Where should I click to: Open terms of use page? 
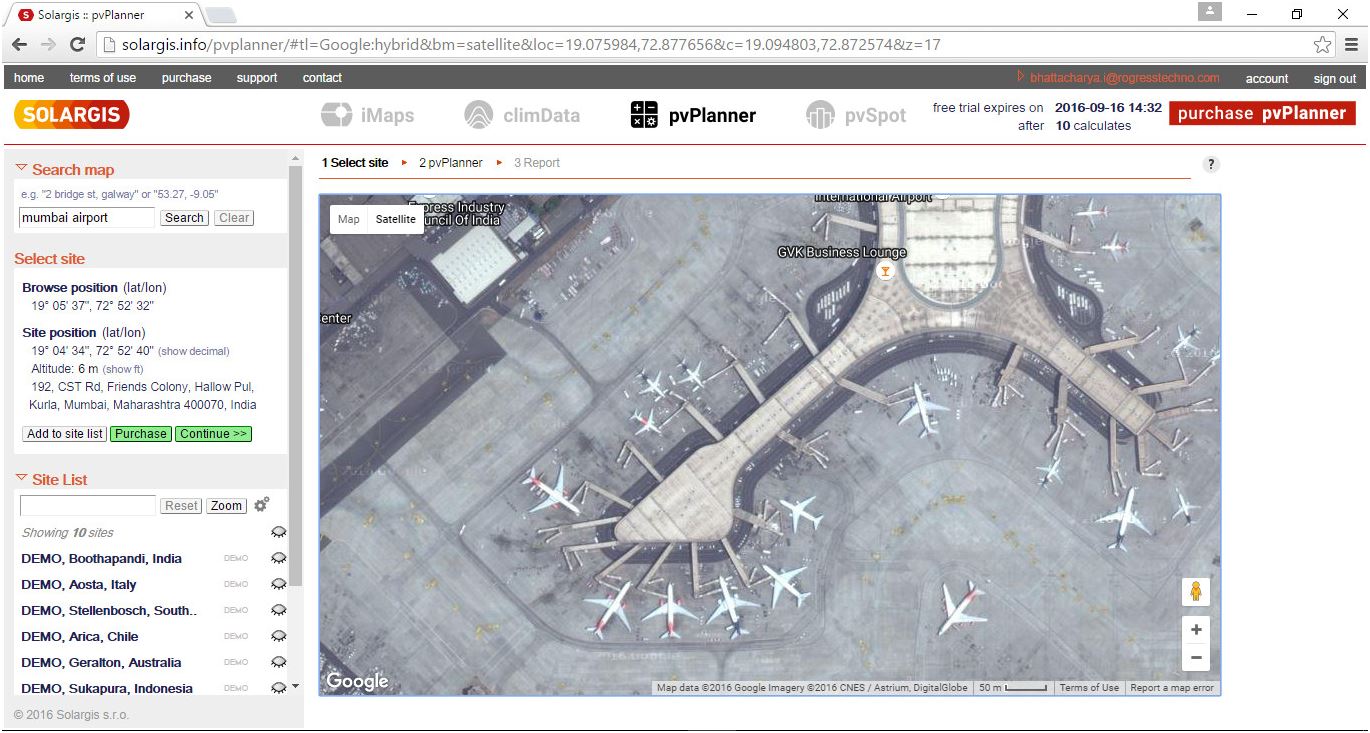coord(103,78)
